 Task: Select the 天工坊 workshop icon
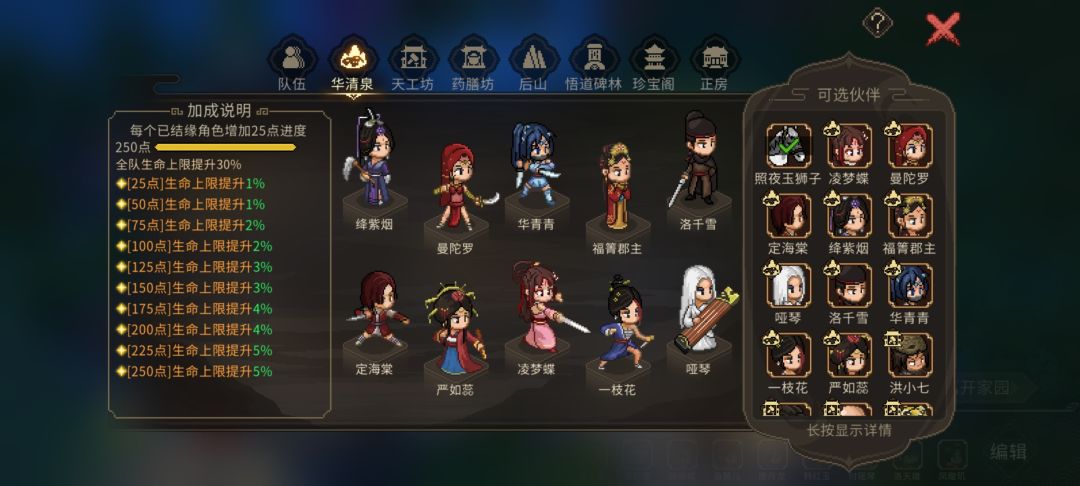(414, 58)
